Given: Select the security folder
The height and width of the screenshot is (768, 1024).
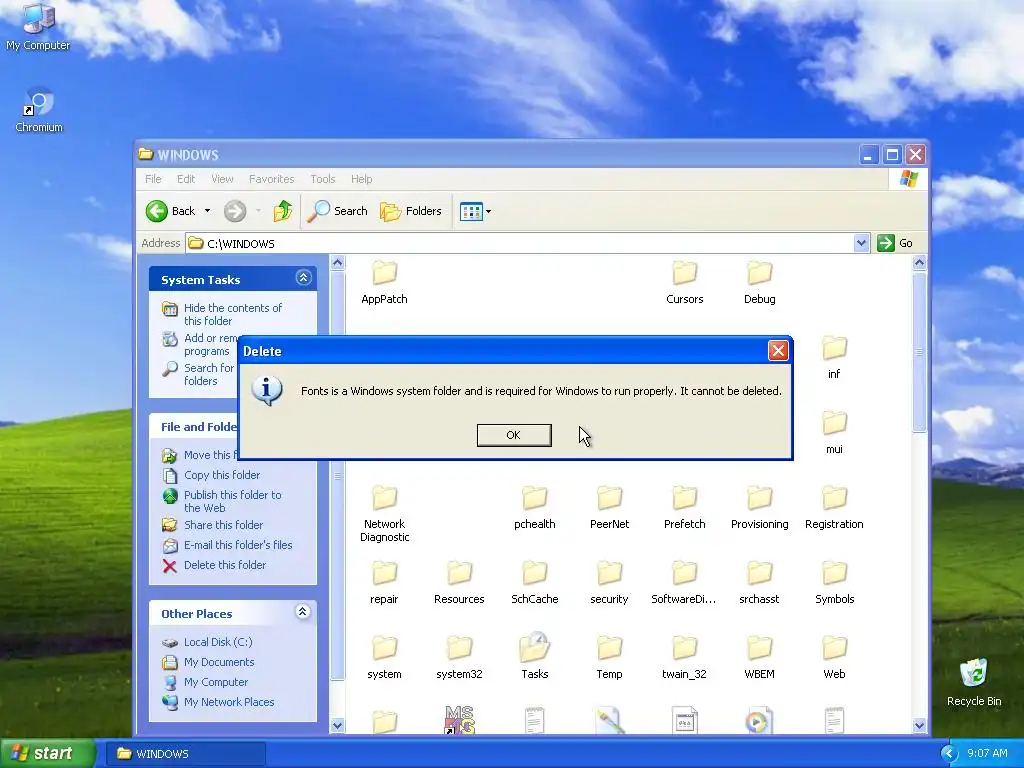Looking at the screenshot, I should tap(609, 583).
